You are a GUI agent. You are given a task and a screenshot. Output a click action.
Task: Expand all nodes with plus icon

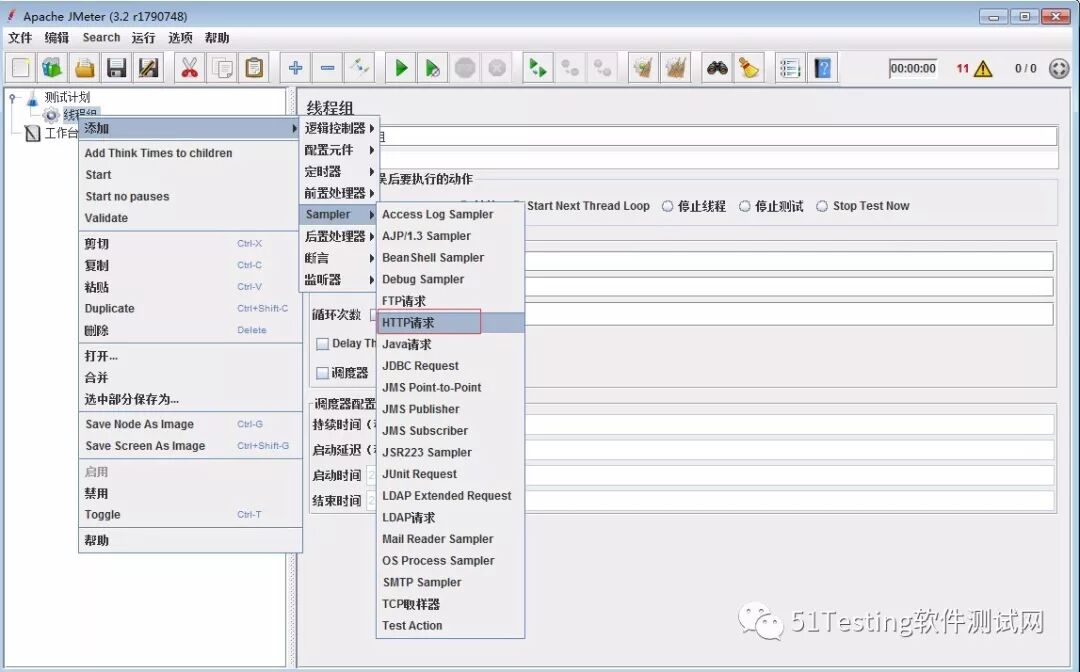coord(295,67)
